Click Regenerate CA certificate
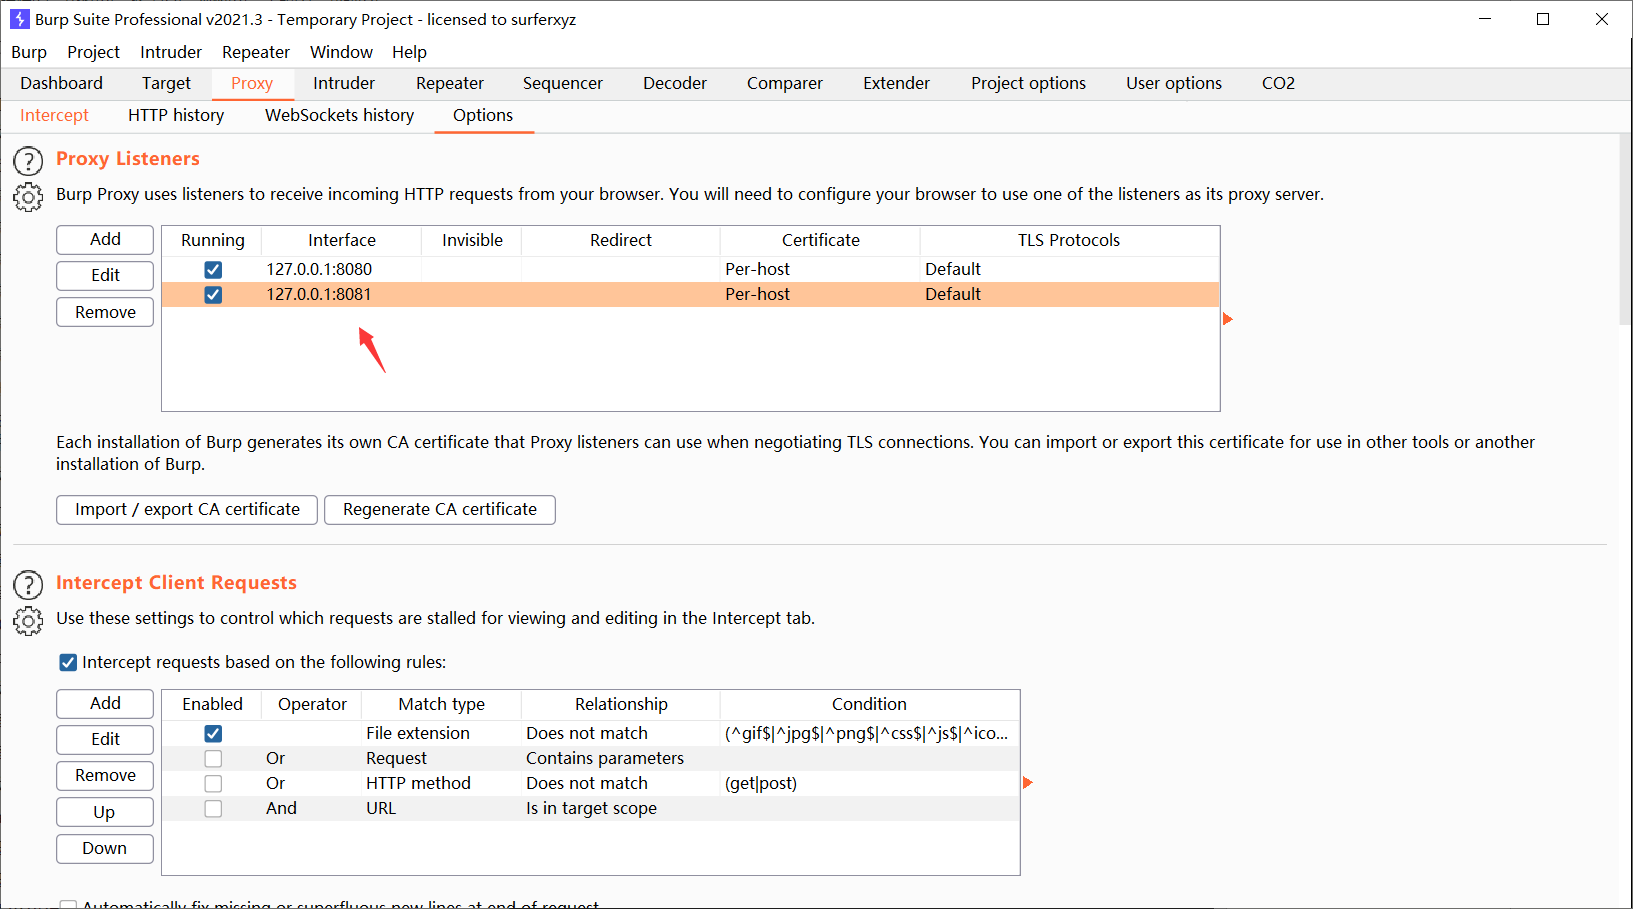Image resolution: width=1633 pixels, height=909 pixels. point(440,509)
